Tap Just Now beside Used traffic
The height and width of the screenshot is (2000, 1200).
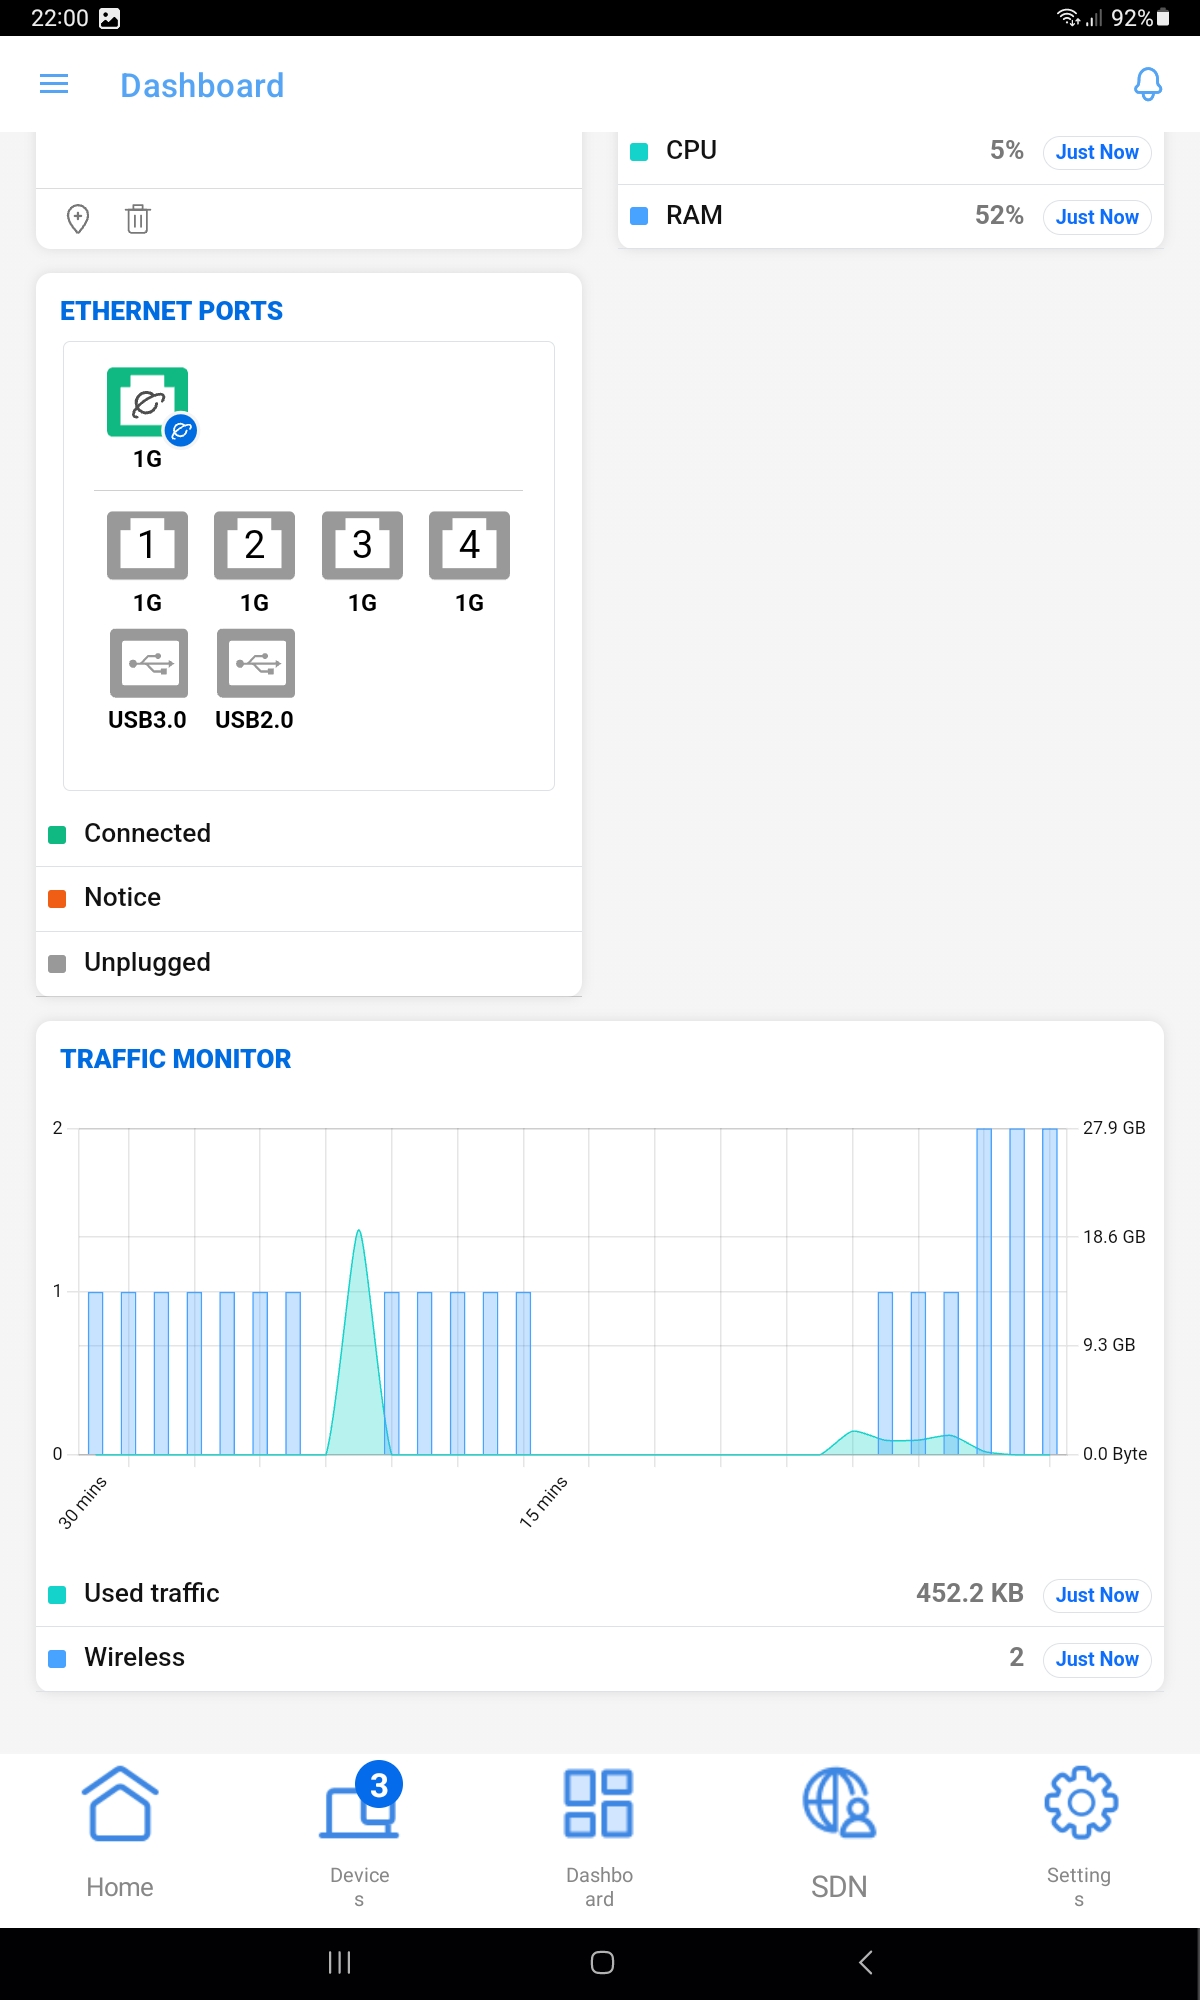click(1096, 1595)
